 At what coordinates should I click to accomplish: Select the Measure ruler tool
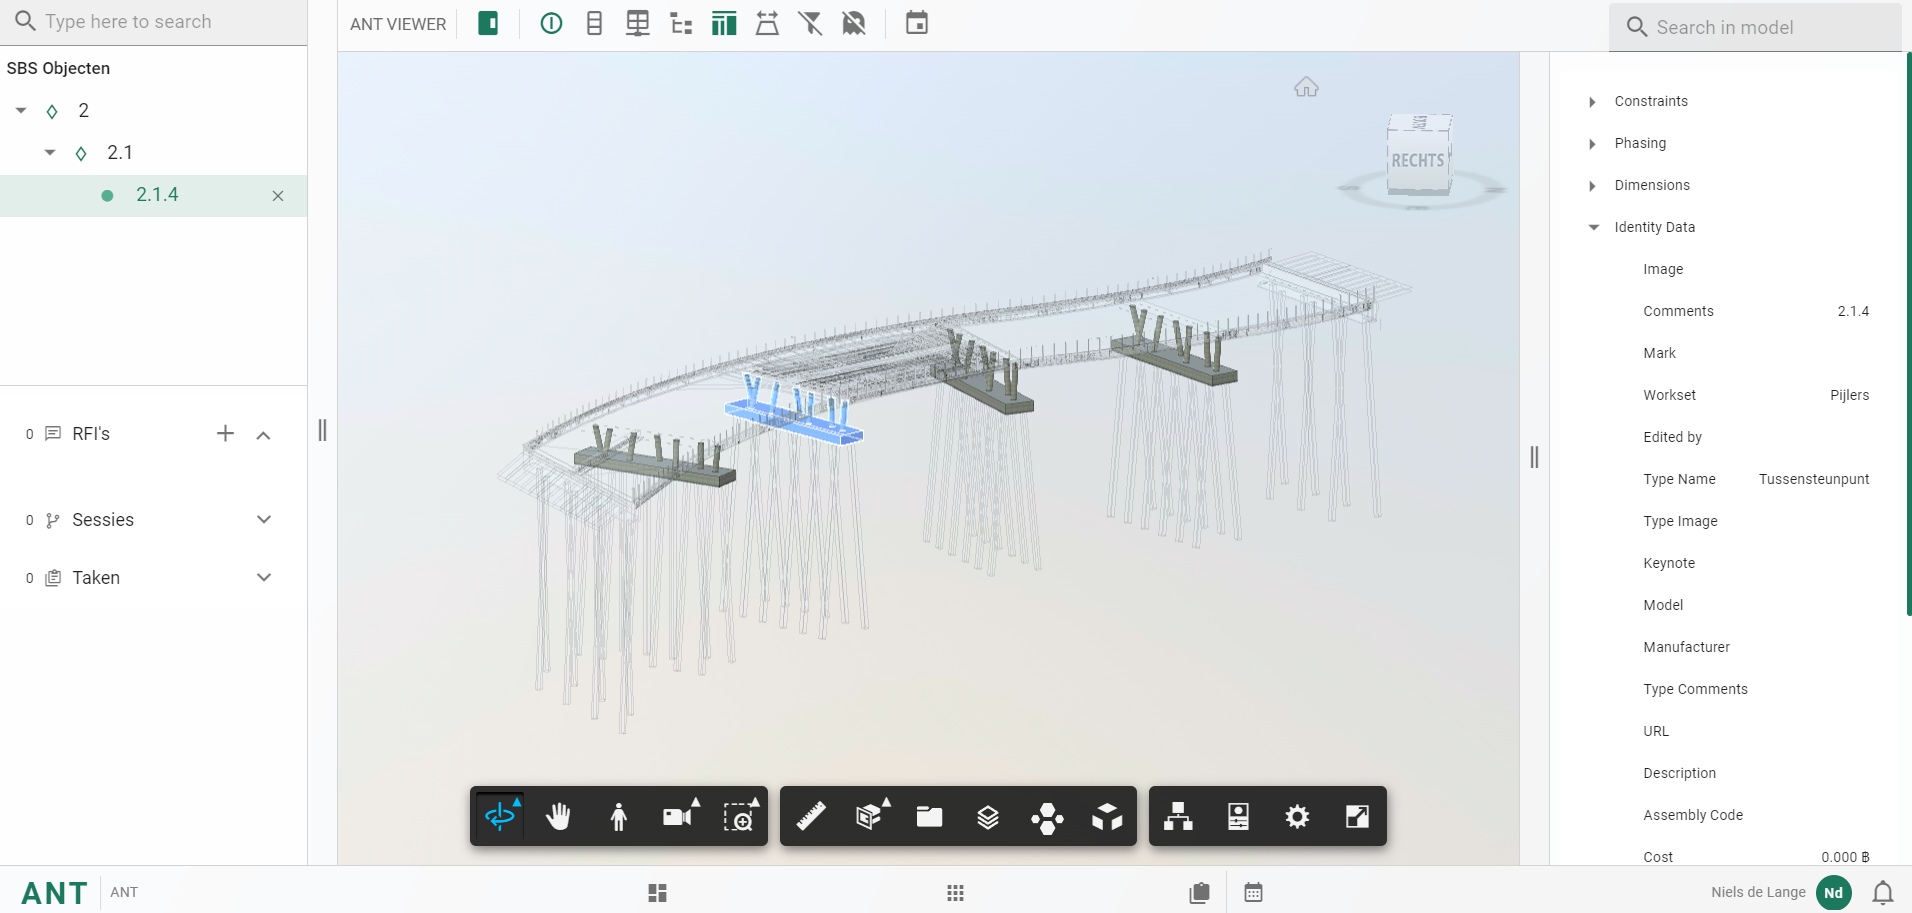point(811,817)
